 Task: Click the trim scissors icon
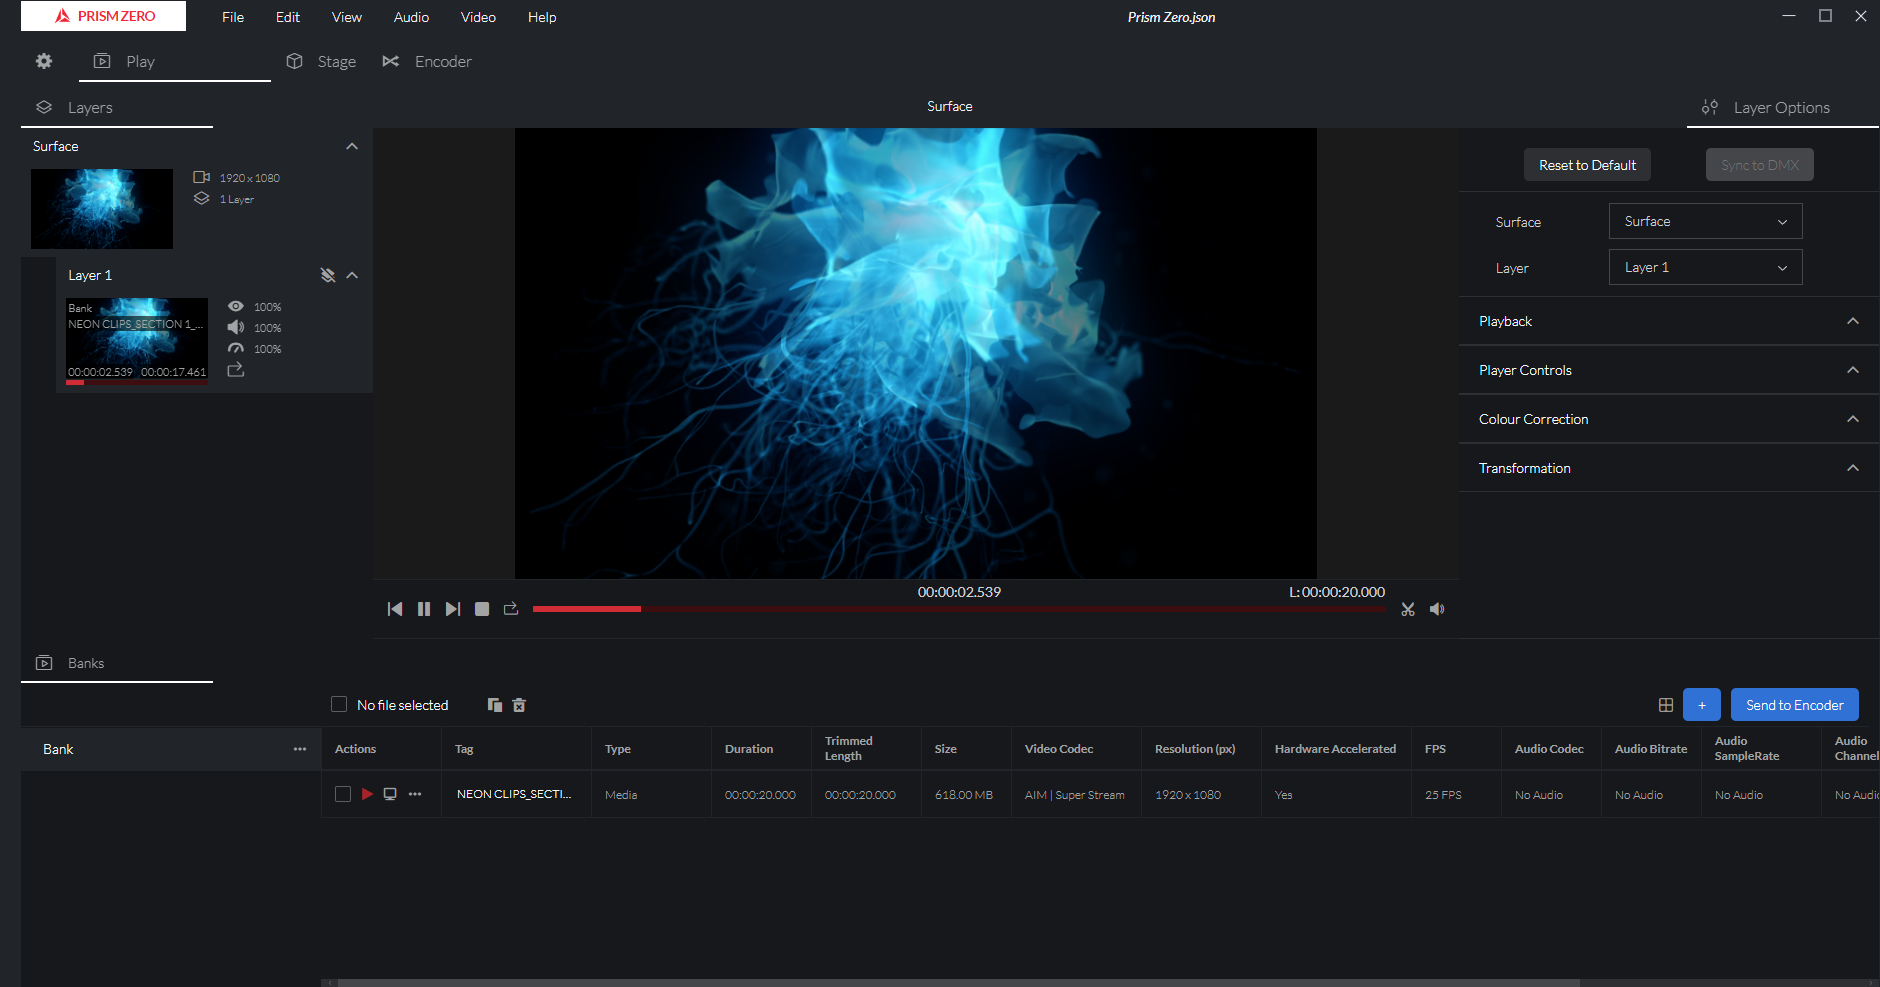(x=1408, y=609)
